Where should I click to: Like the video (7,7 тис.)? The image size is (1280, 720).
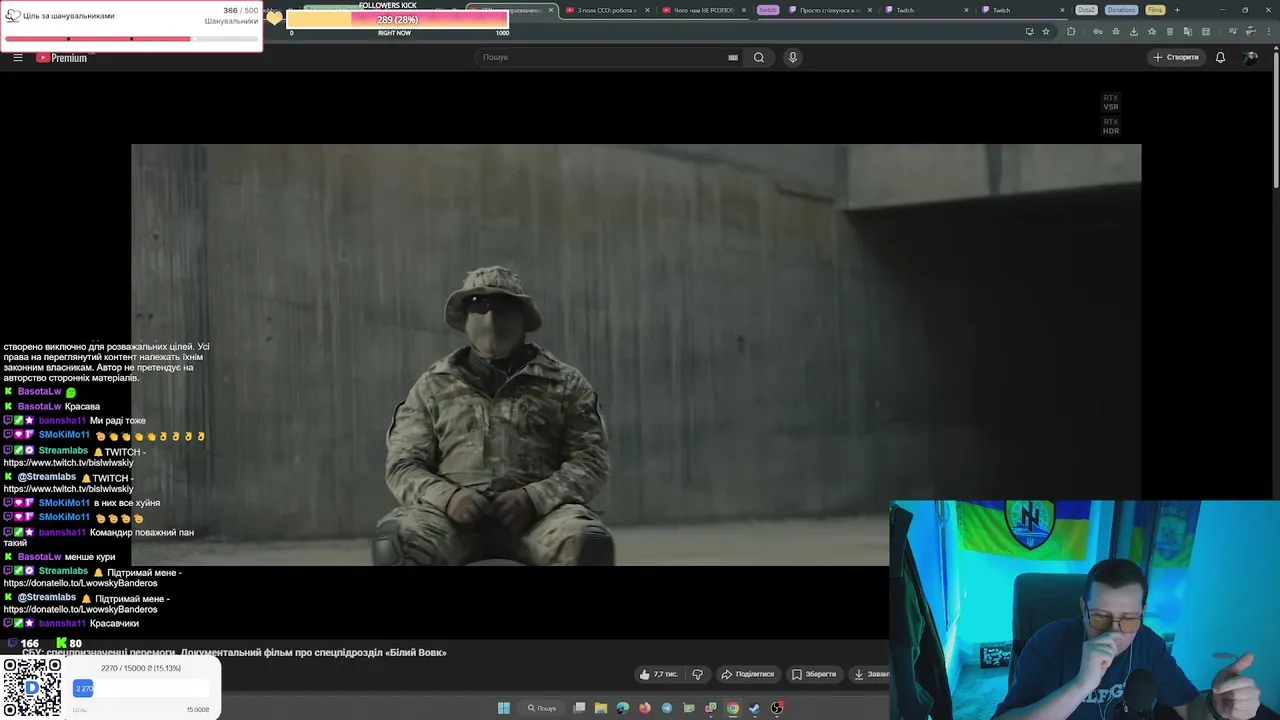click(658, 674)
